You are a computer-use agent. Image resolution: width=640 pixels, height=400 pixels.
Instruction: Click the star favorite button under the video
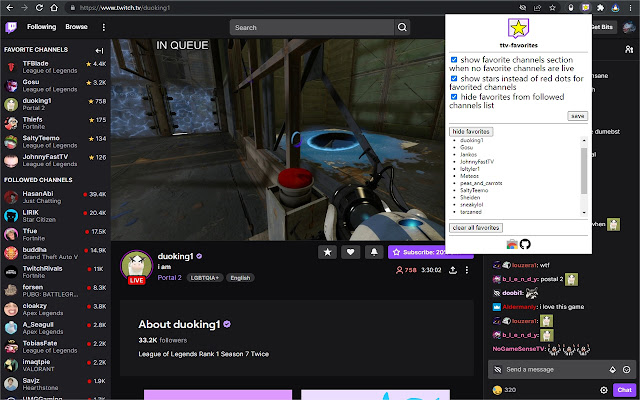[x=327, y=252]
